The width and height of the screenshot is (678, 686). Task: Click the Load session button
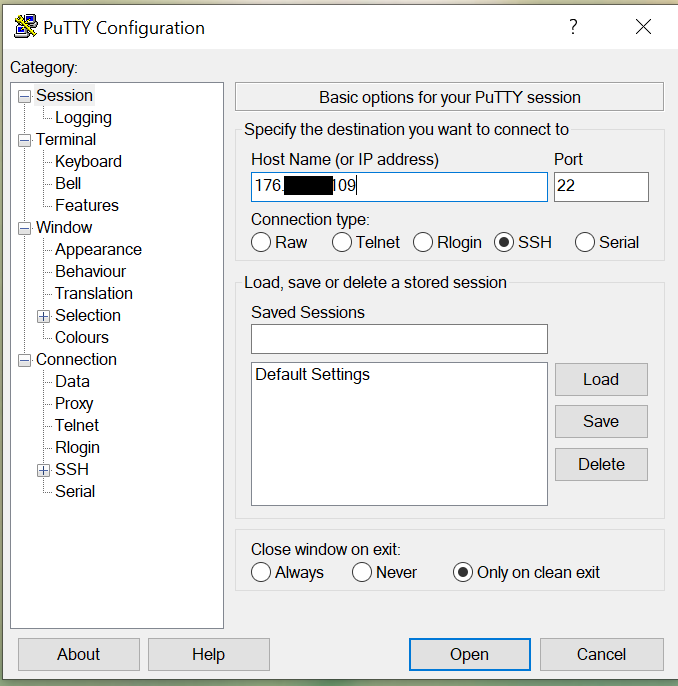[x=601, y=379]
